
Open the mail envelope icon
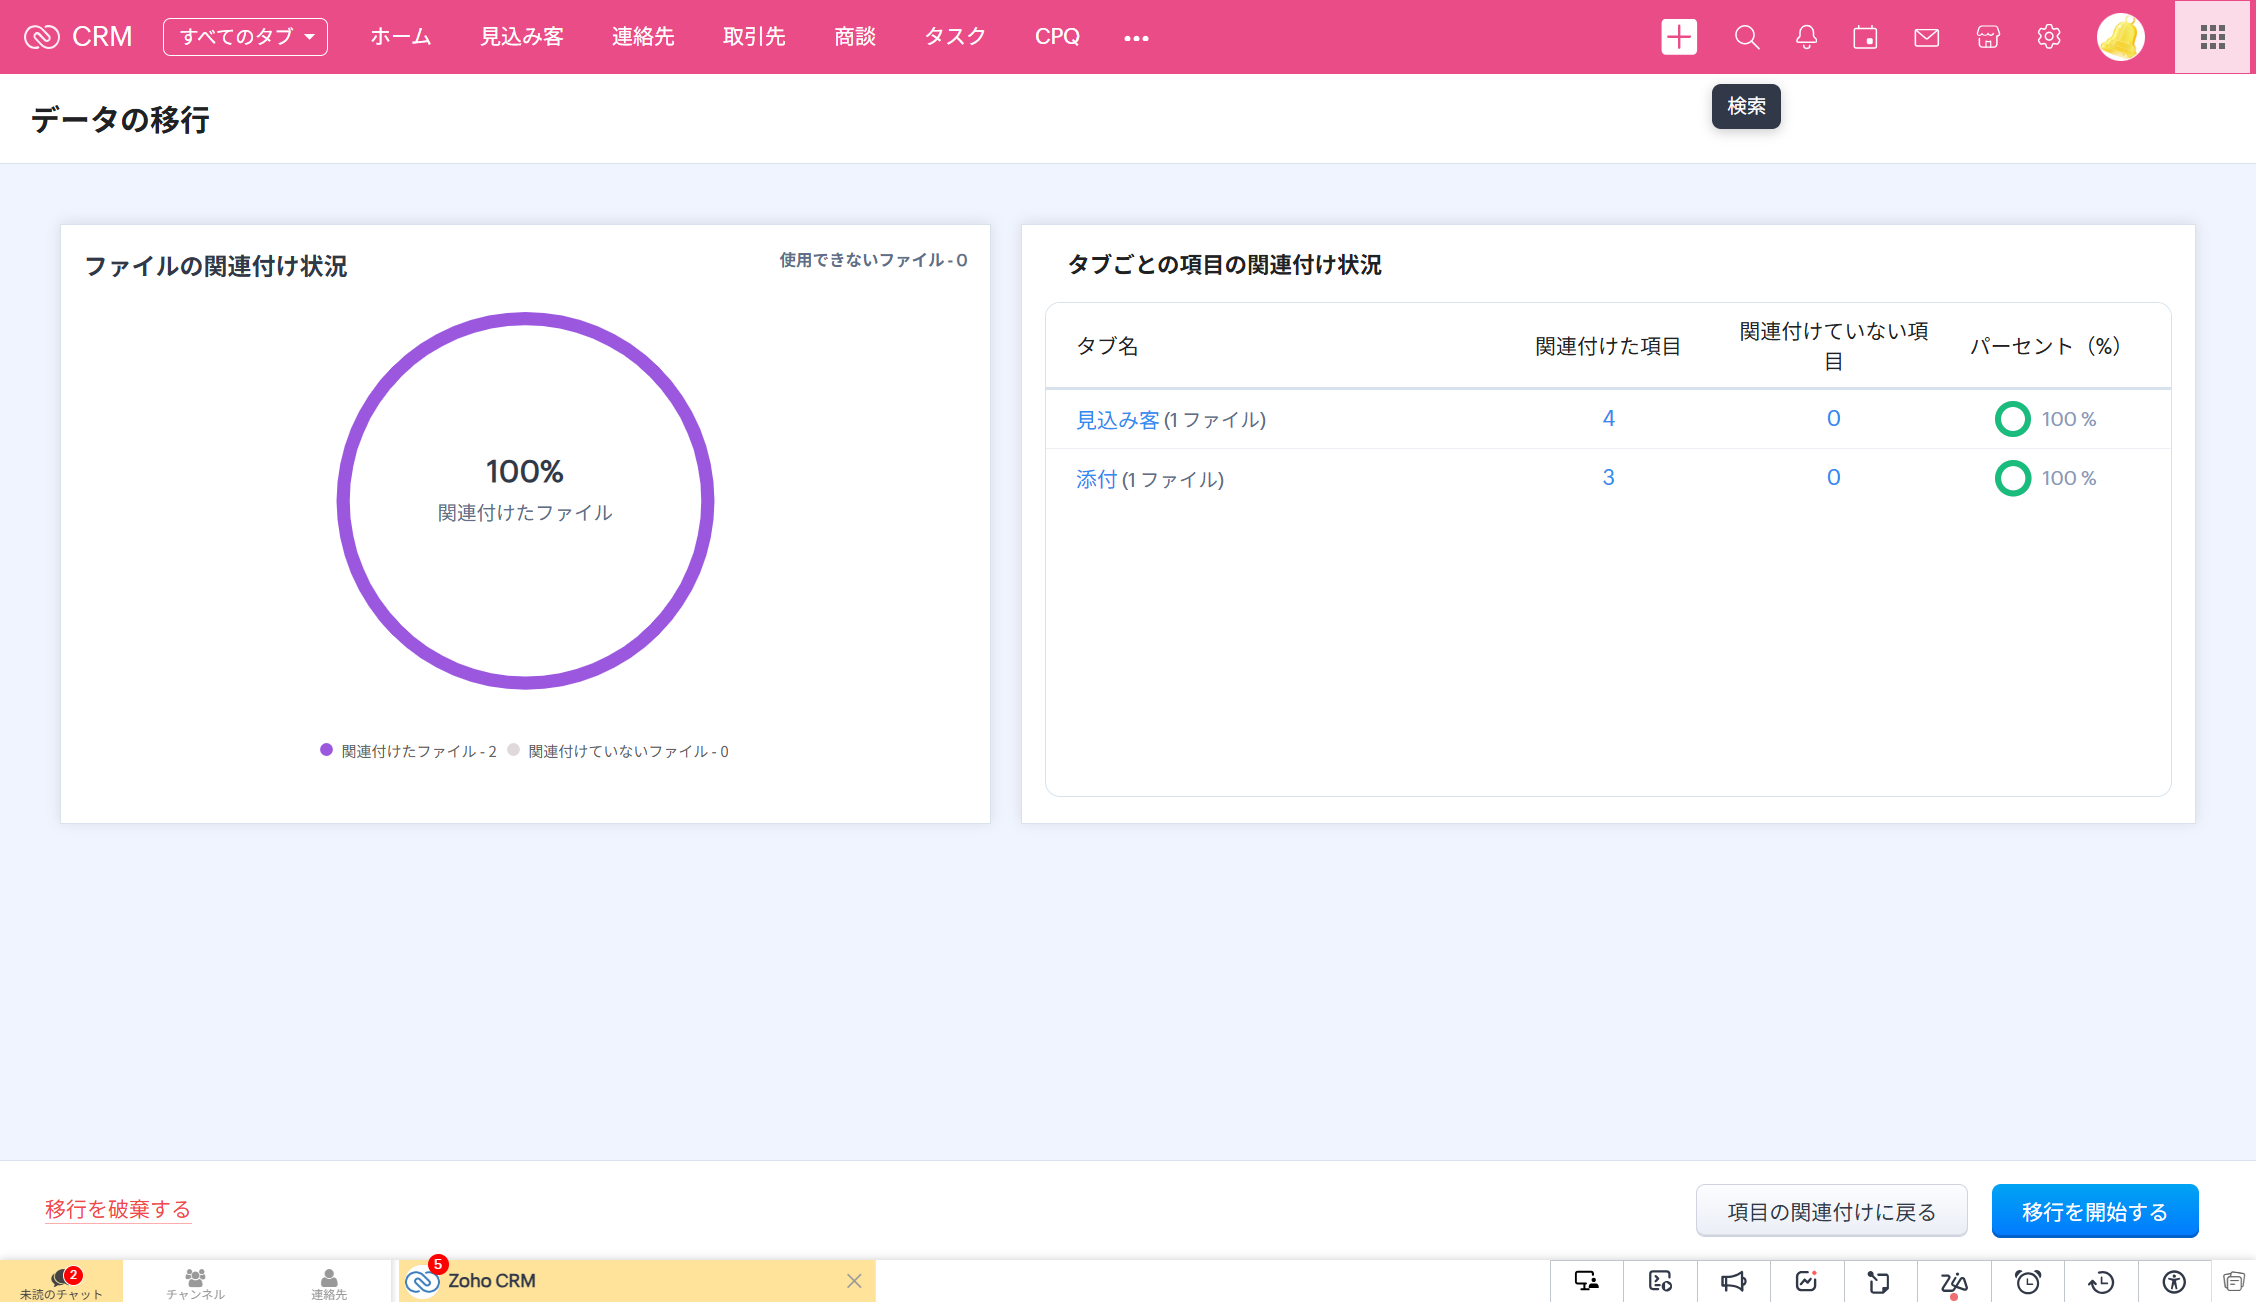click(1926, 38)
